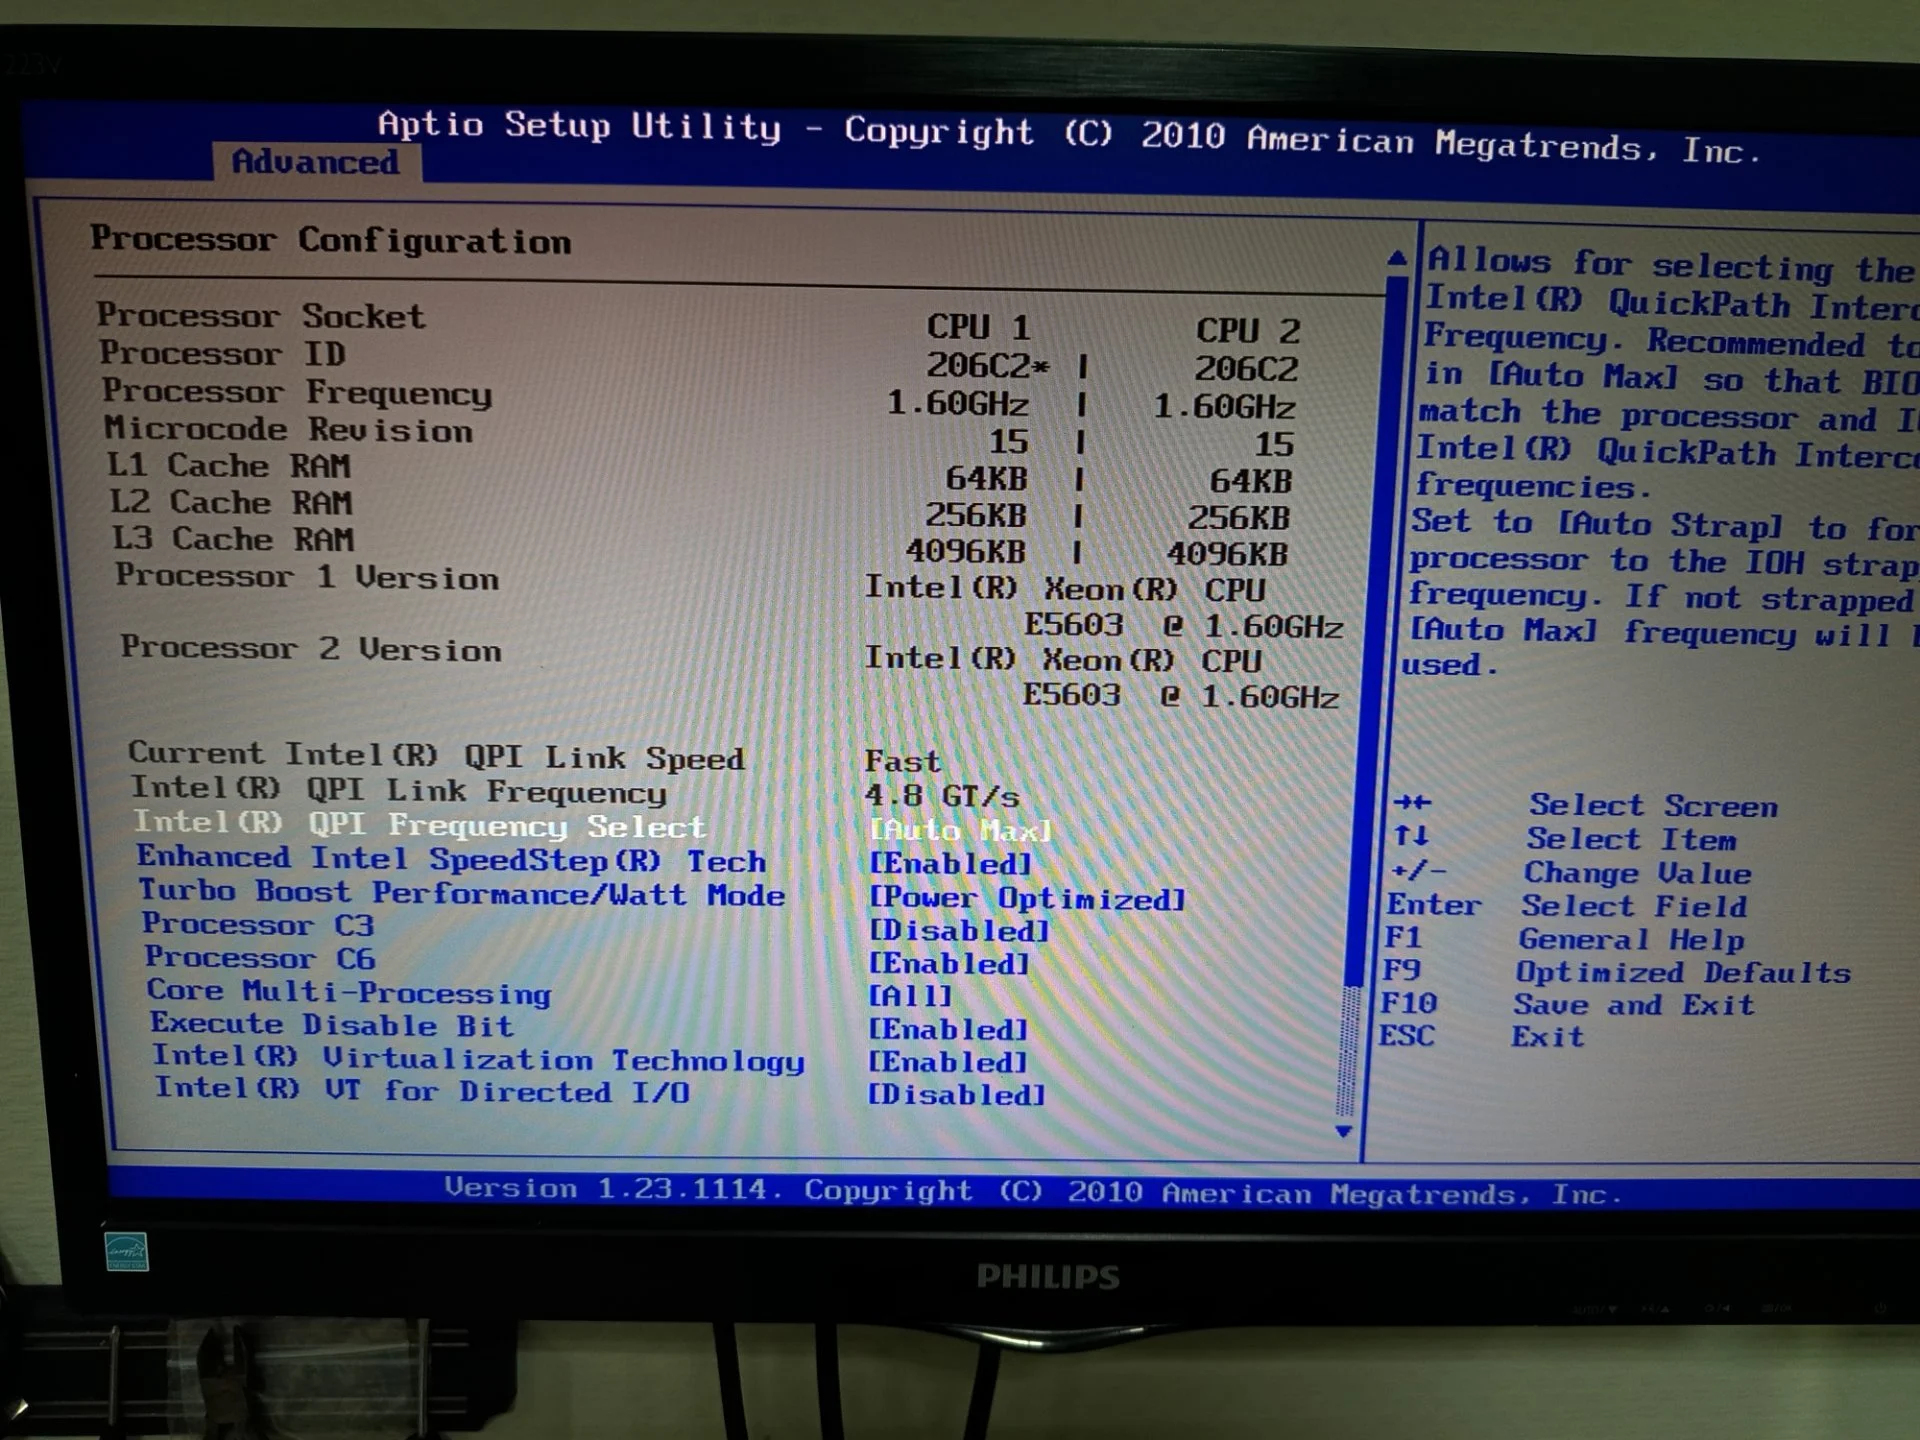Toggle Virtualization Technology [Enabled] value

(x=947, y=1061)
